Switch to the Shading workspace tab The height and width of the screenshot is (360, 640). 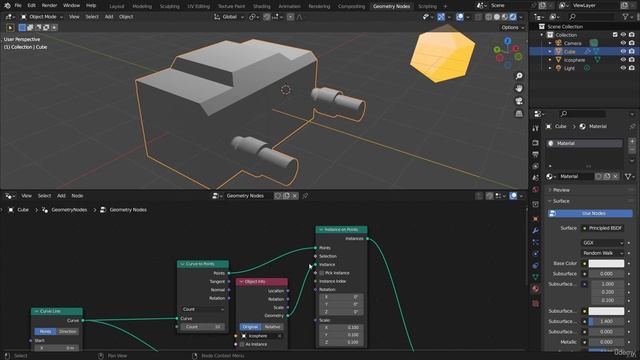pos(262,6)
